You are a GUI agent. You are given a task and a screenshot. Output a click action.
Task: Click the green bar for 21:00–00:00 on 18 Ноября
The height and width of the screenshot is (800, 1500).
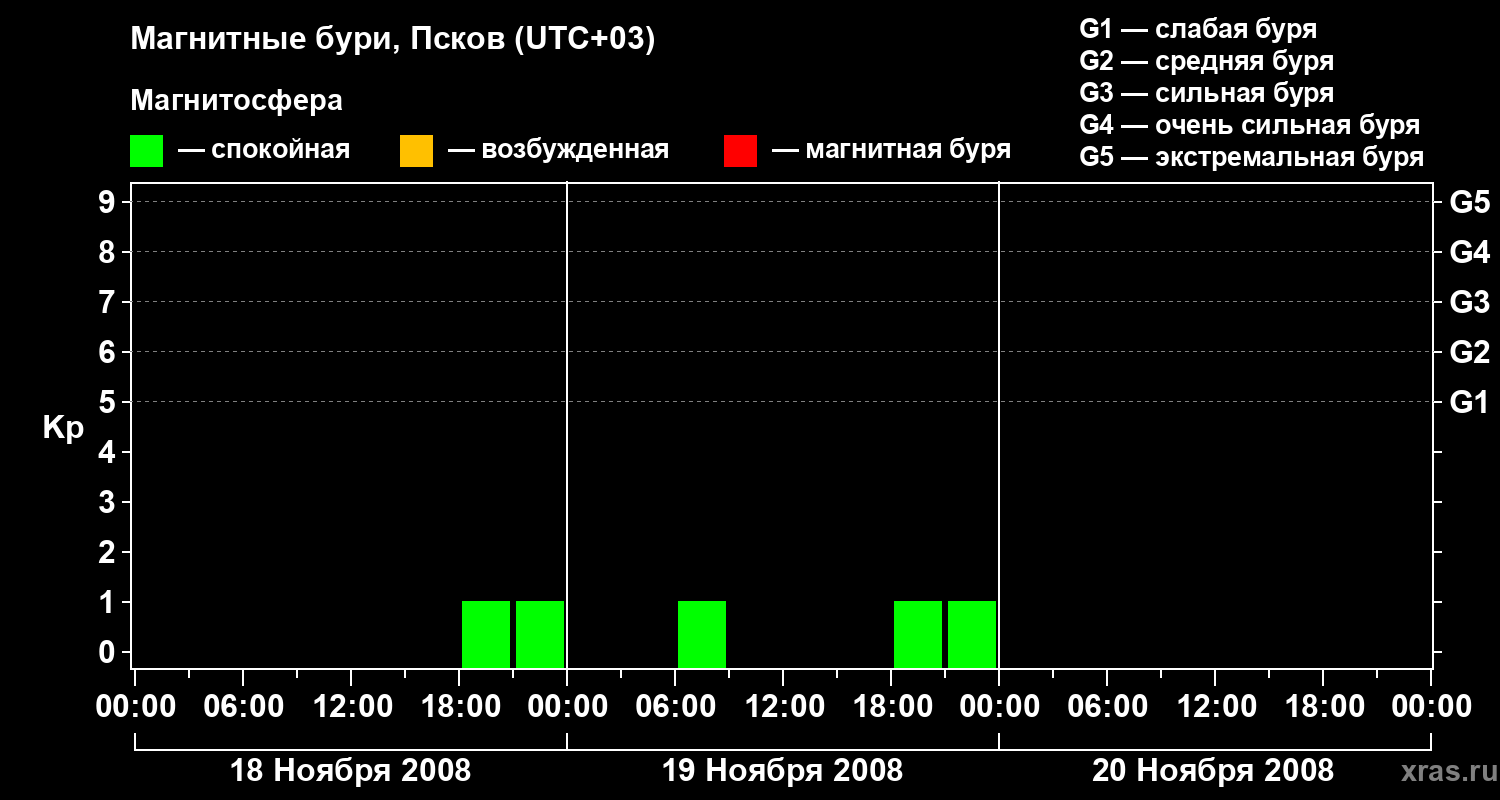click(540, 634)
